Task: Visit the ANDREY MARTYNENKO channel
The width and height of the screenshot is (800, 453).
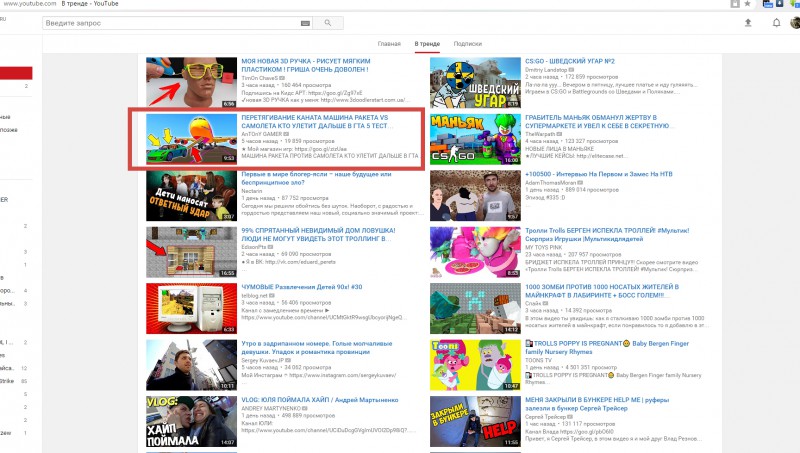Action: tap(271, 409)
